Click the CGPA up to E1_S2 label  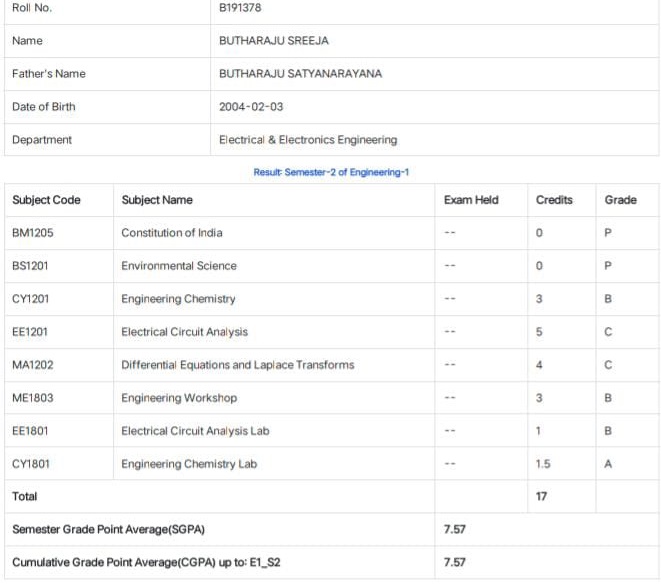(x=146, y=562)
